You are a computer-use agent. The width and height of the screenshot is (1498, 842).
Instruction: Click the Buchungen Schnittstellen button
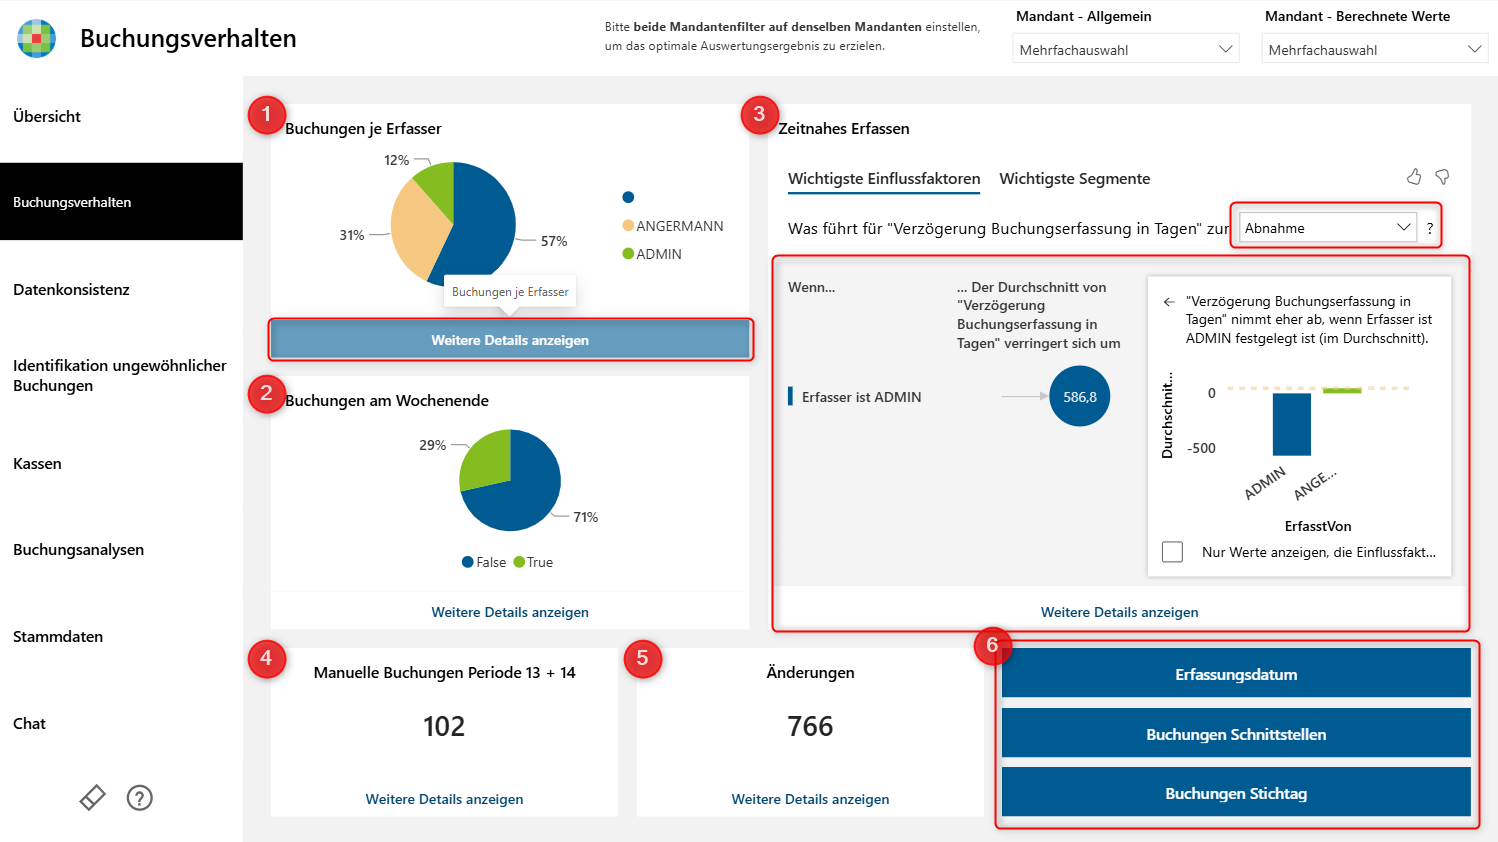[x=1236, y=734]
